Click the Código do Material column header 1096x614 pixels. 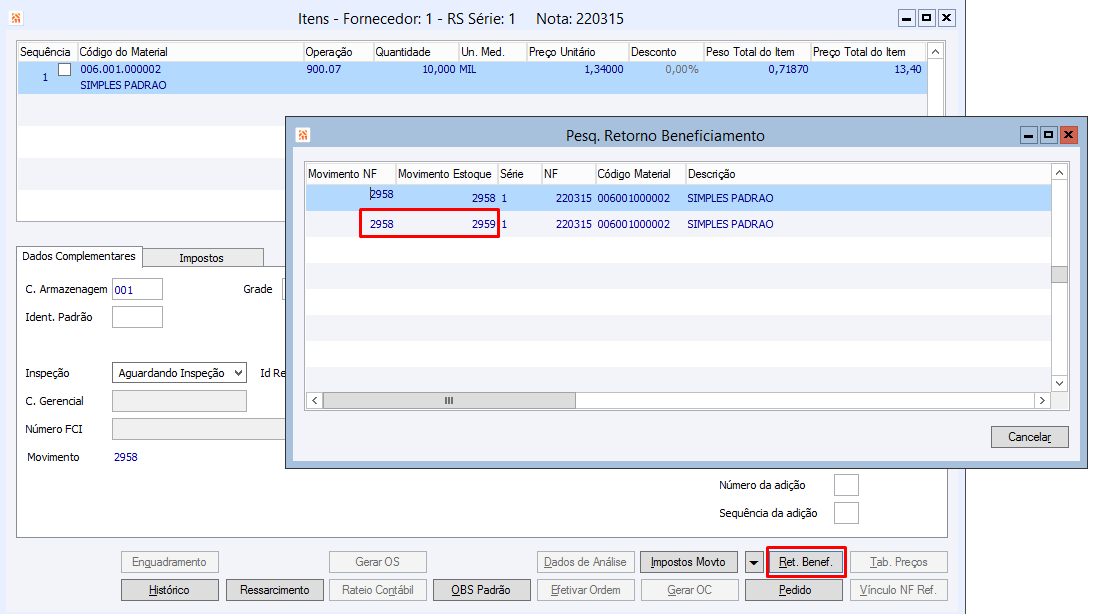pyautogui.click(x=189, y=52)
